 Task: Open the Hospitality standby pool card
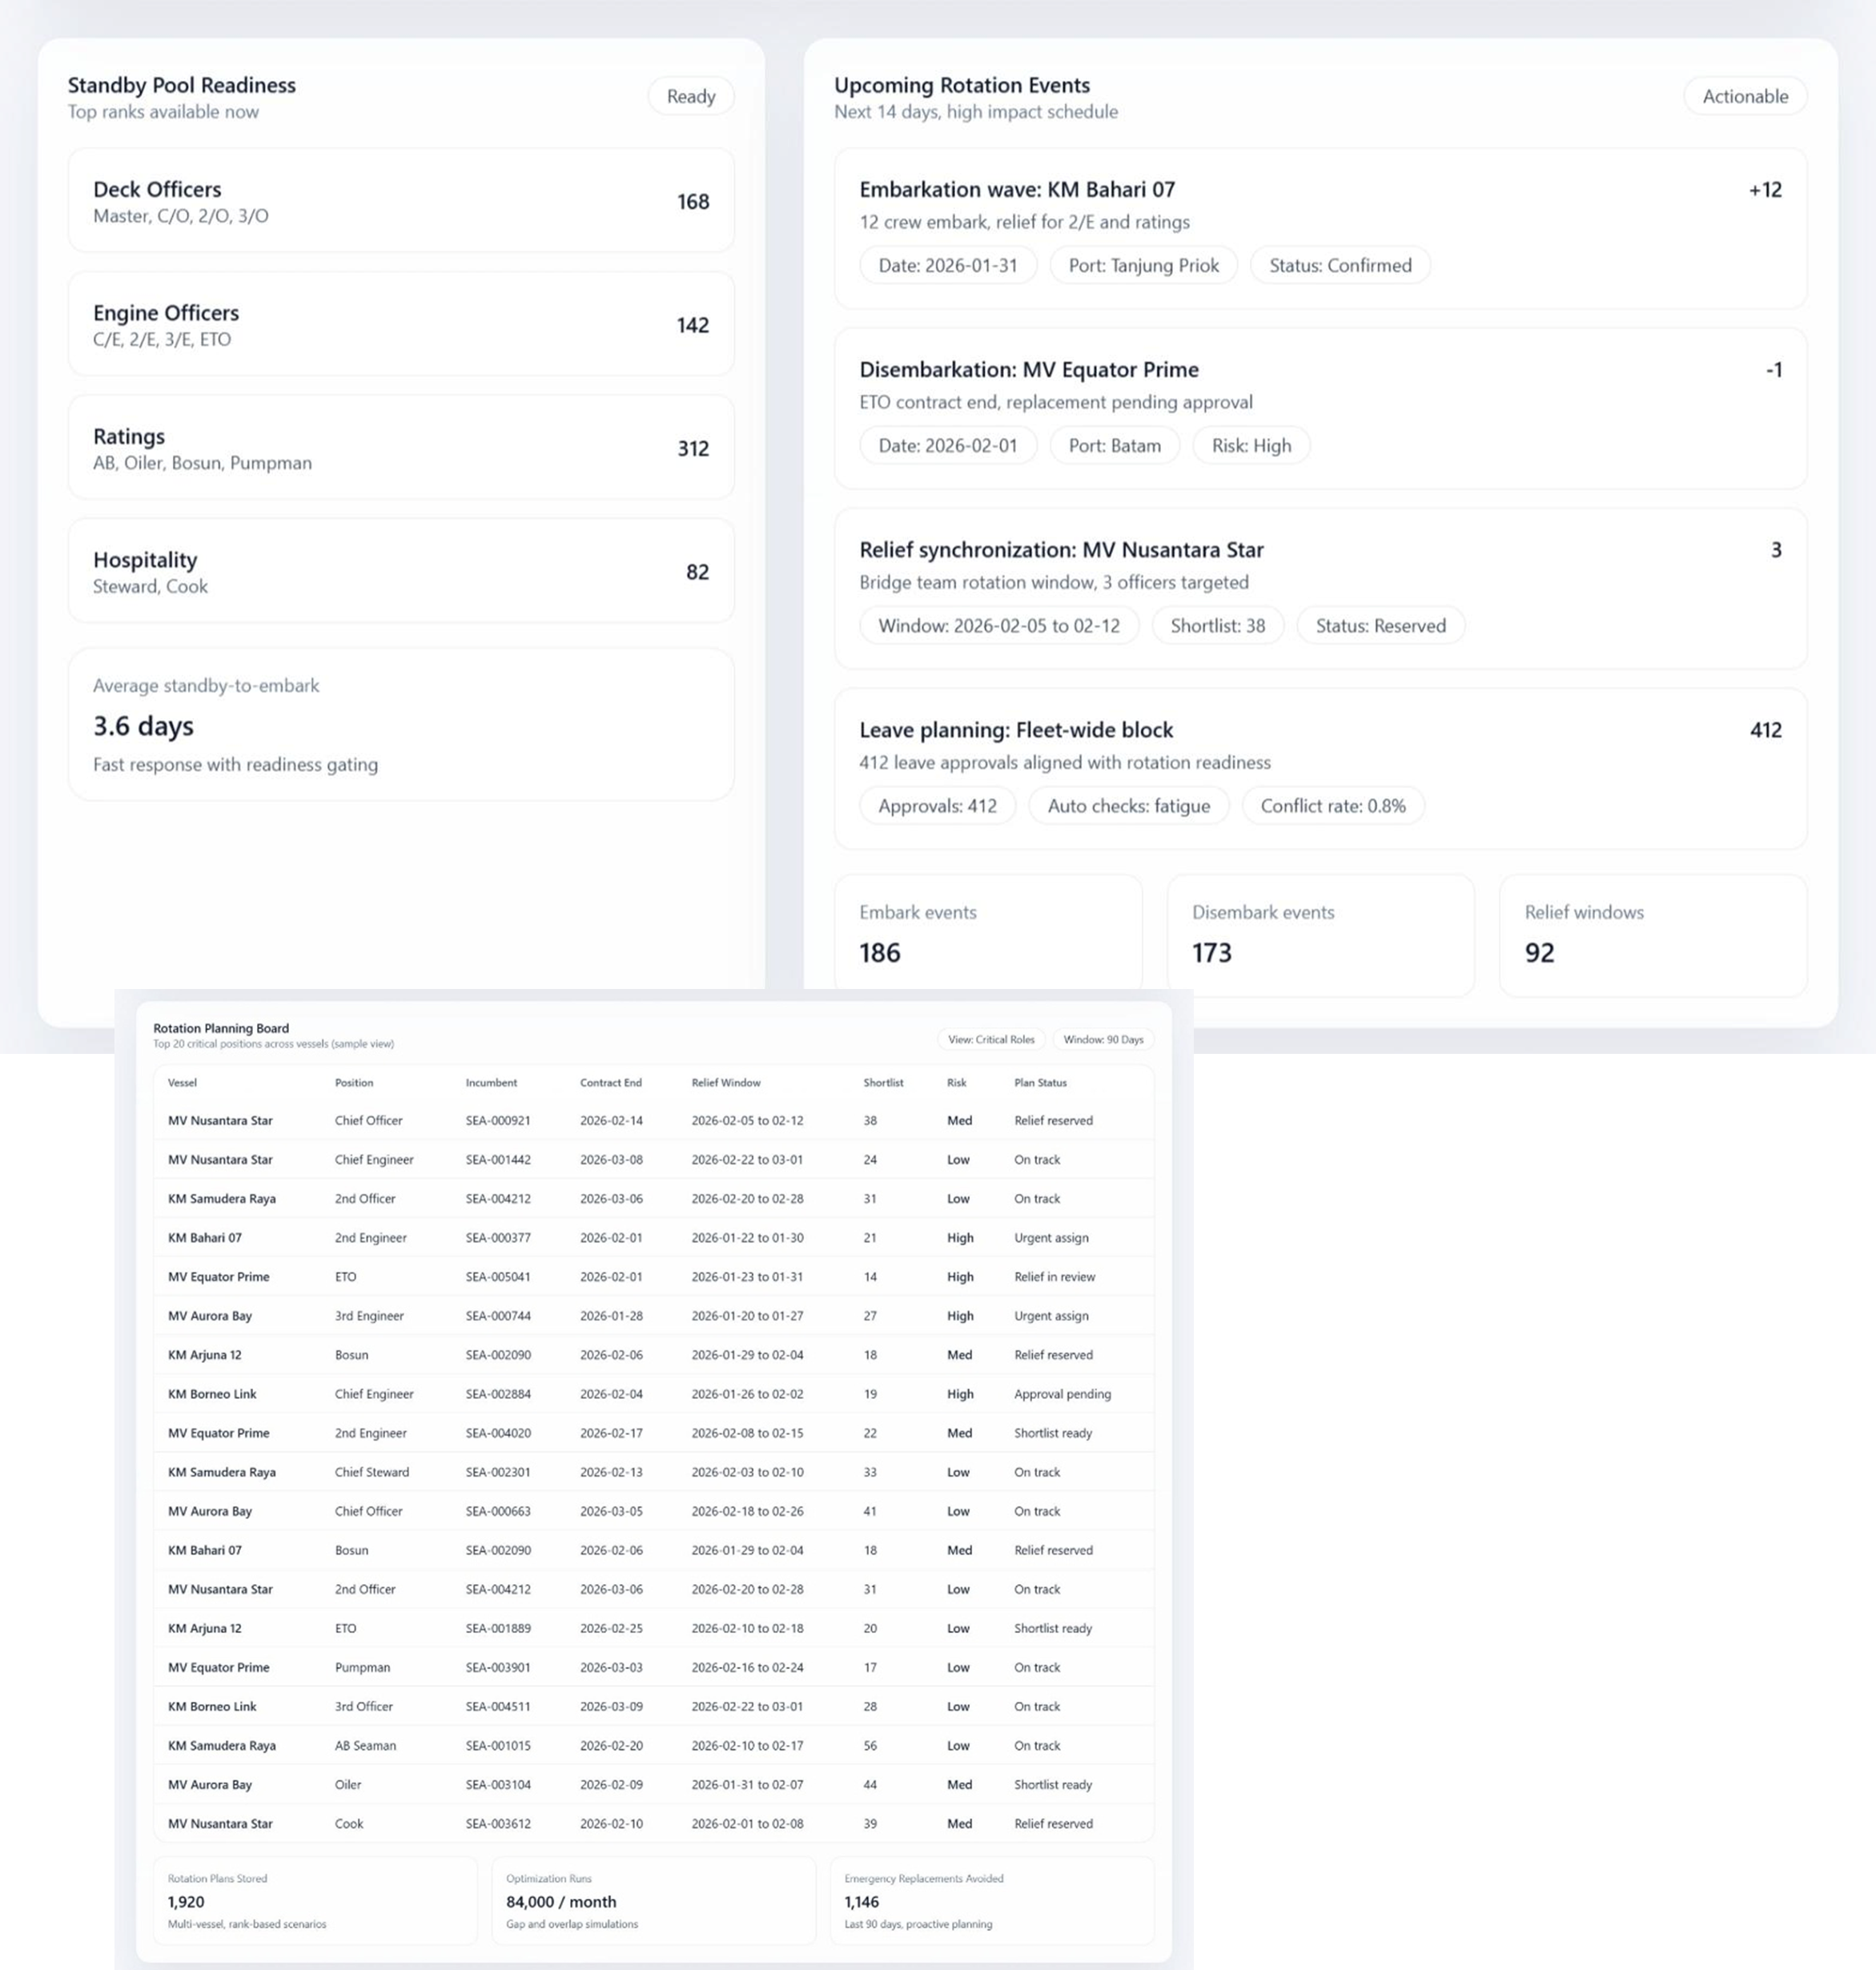[x=400, y=571]
